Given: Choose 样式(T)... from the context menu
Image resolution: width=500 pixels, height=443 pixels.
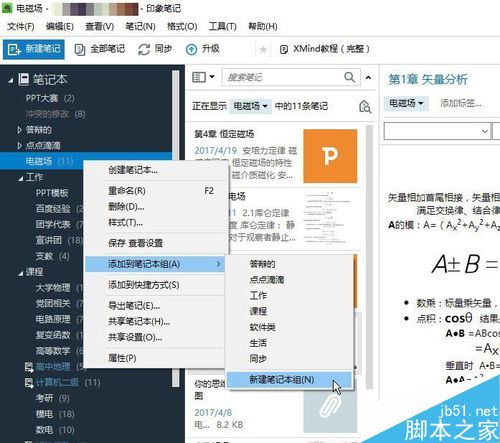Looking at the screenshot, I should pyautogui.click(x=155, y=222).
